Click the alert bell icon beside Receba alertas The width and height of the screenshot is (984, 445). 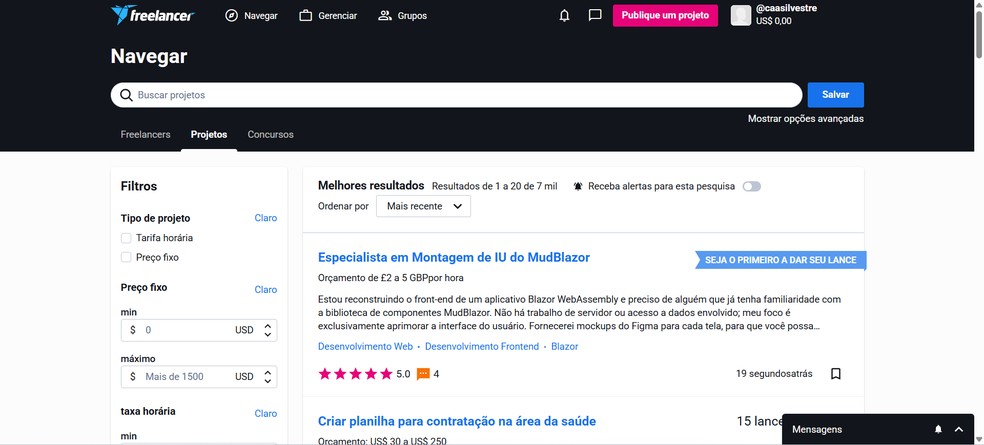tap(578, 186)
